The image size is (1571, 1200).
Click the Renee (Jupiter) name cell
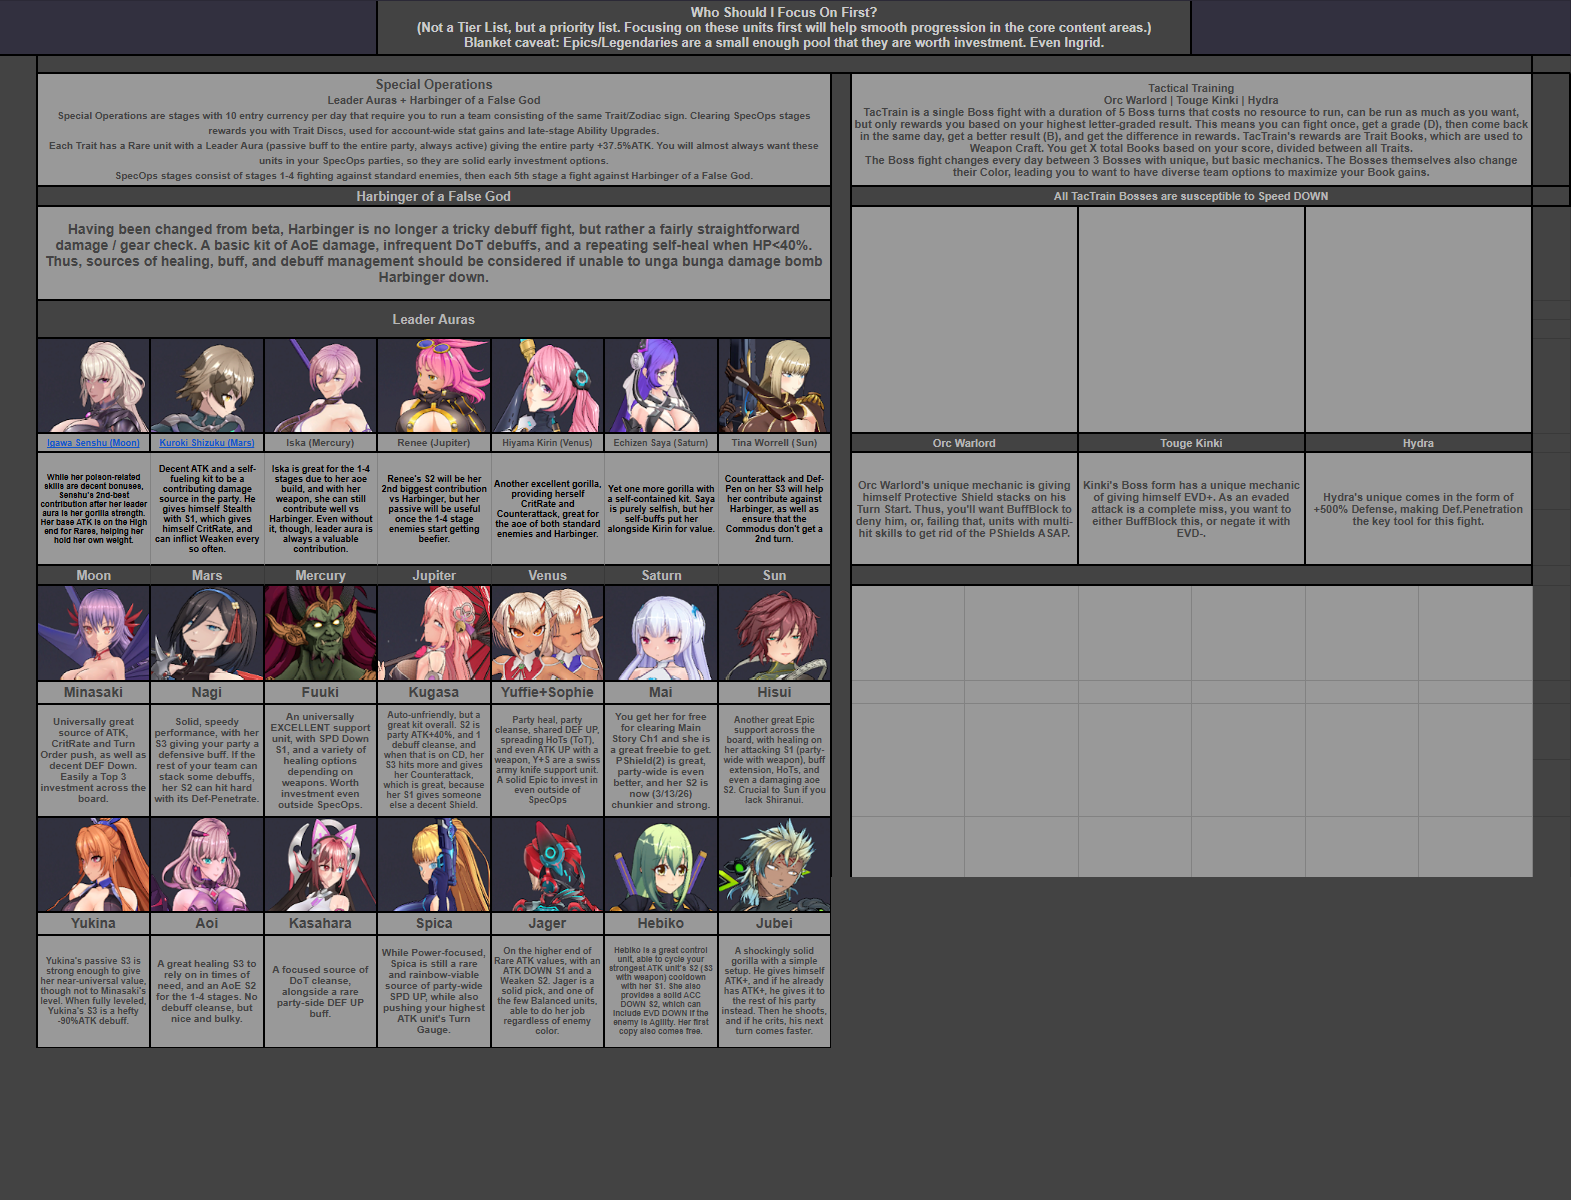click(434, 443)
